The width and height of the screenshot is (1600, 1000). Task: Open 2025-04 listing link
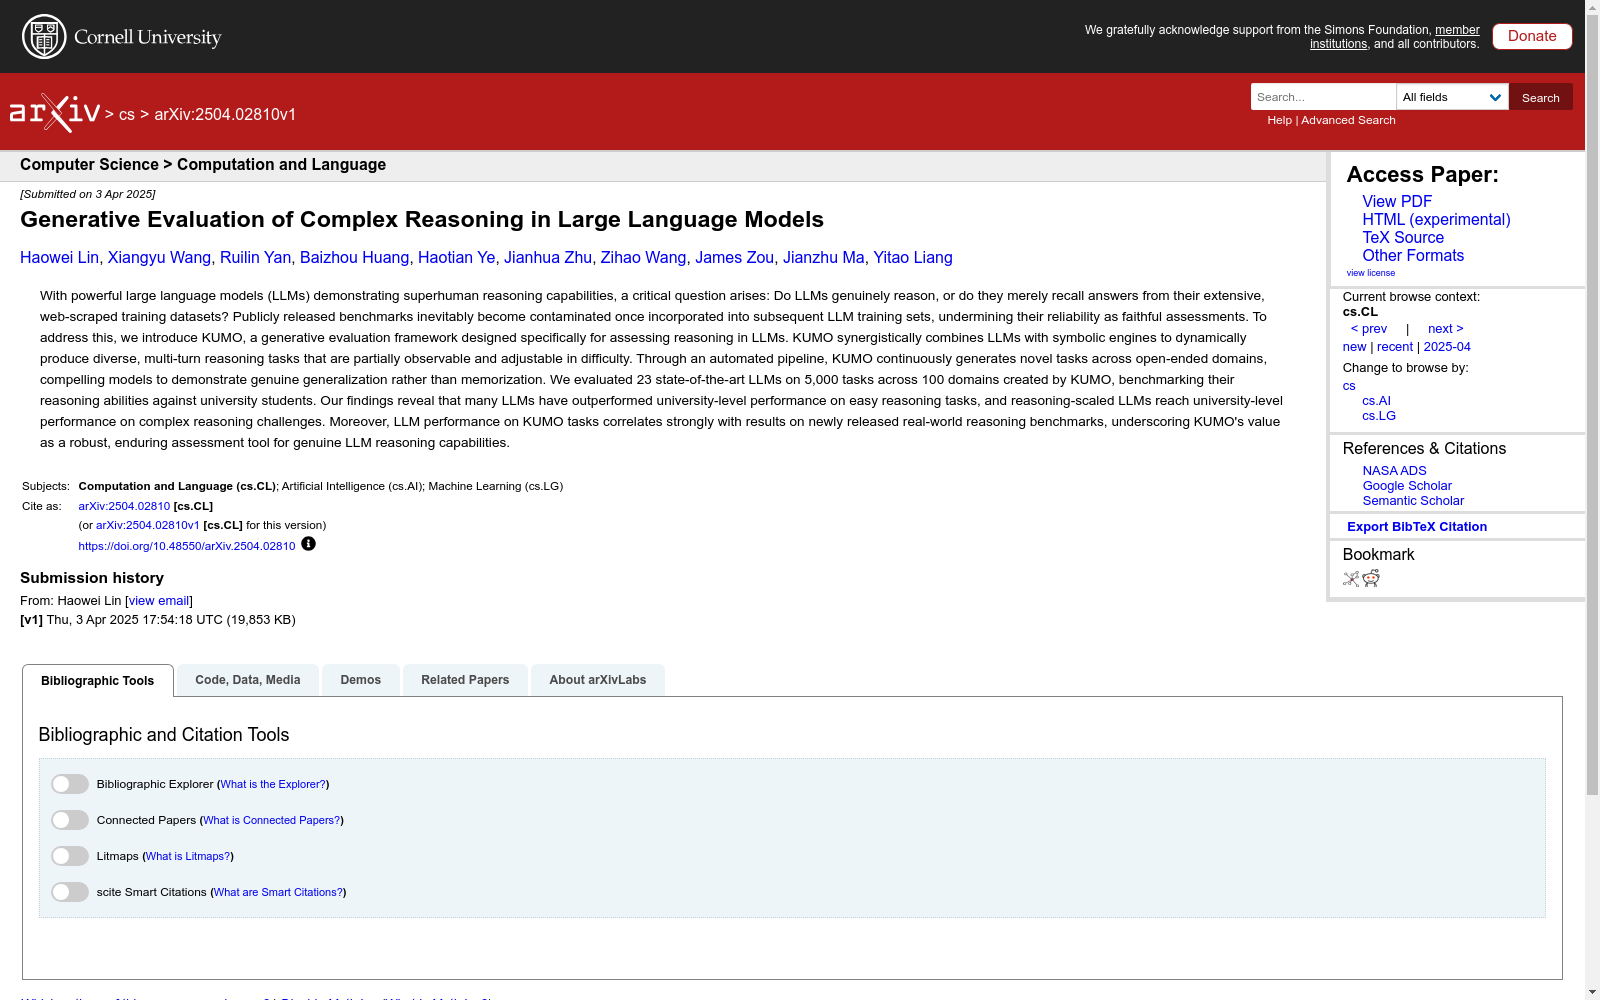pyautogui.click(x=1447, y=347)
